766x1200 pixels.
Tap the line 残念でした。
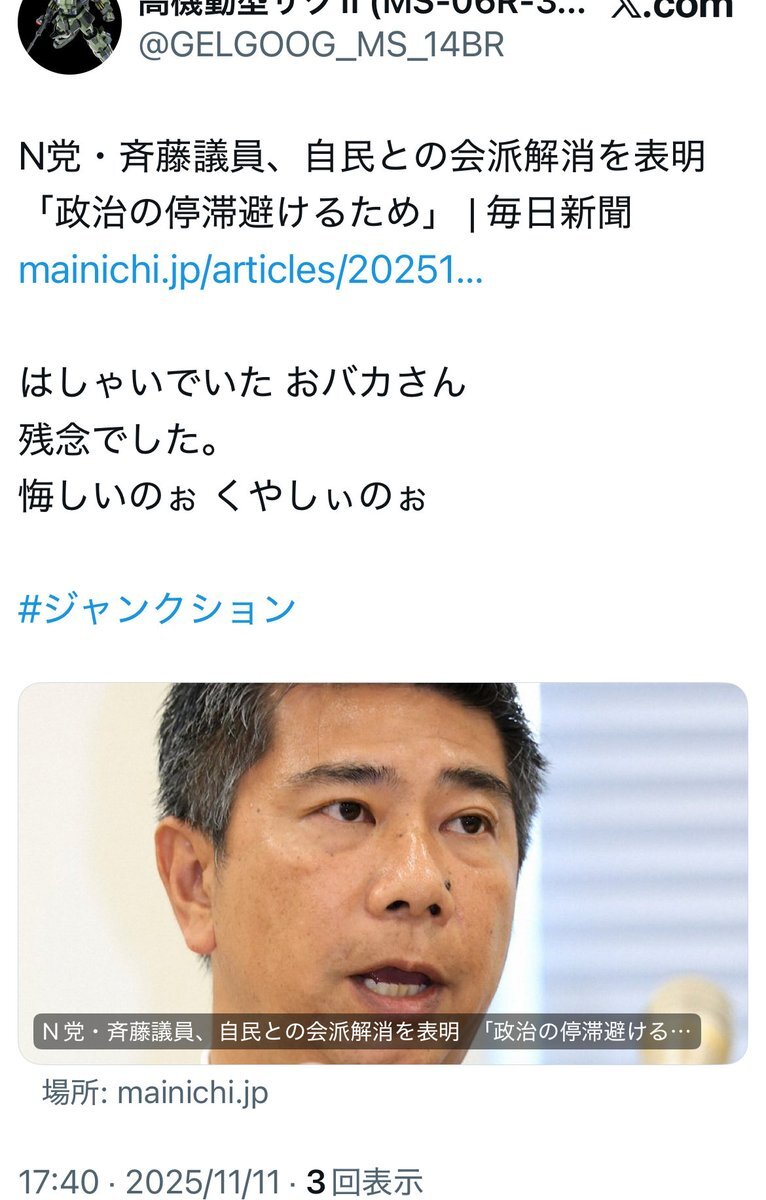pyautogui.click(x=119, y=439)
